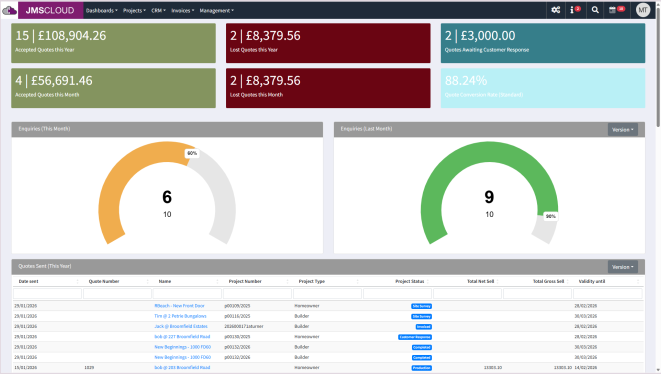Click the Customer Response status badge
661x374 pixels.
[x=415, y=337]
